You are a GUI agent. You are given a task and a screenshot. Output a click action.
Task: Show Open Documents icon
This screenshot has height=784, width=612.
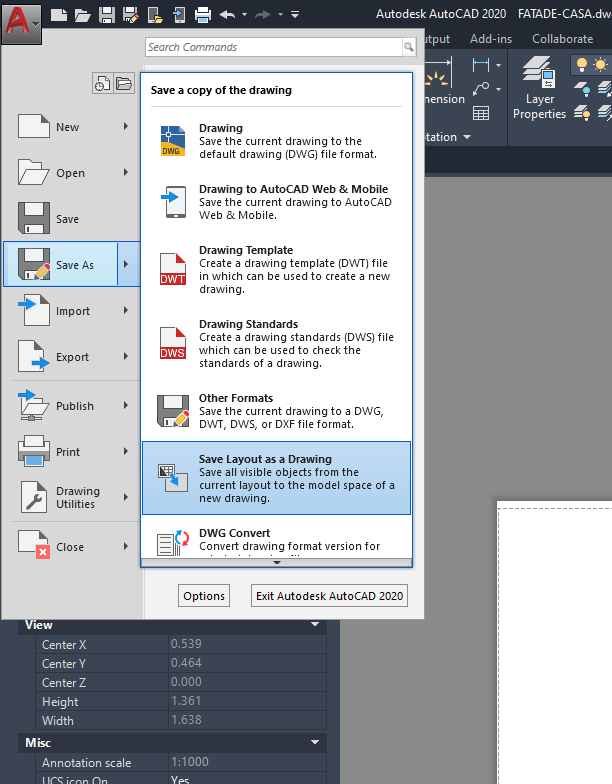(x=124, y=83)
